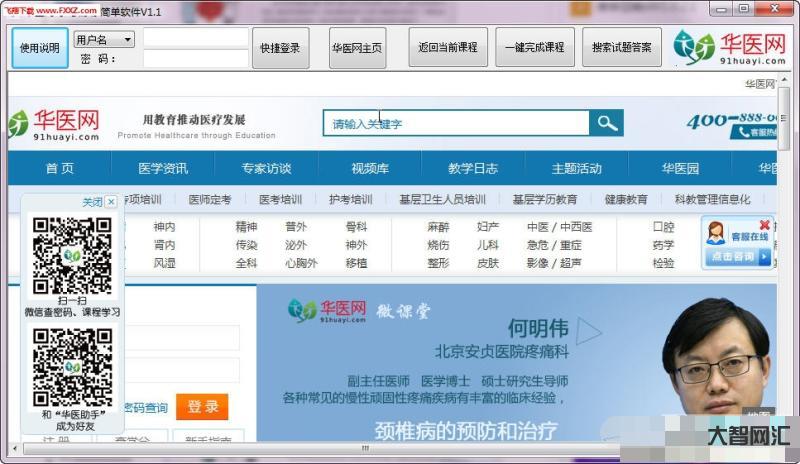The width and height of the screenshot is (800, 464).
Task: Switch to the 视频库 tab
Action: tap(370, 168)
